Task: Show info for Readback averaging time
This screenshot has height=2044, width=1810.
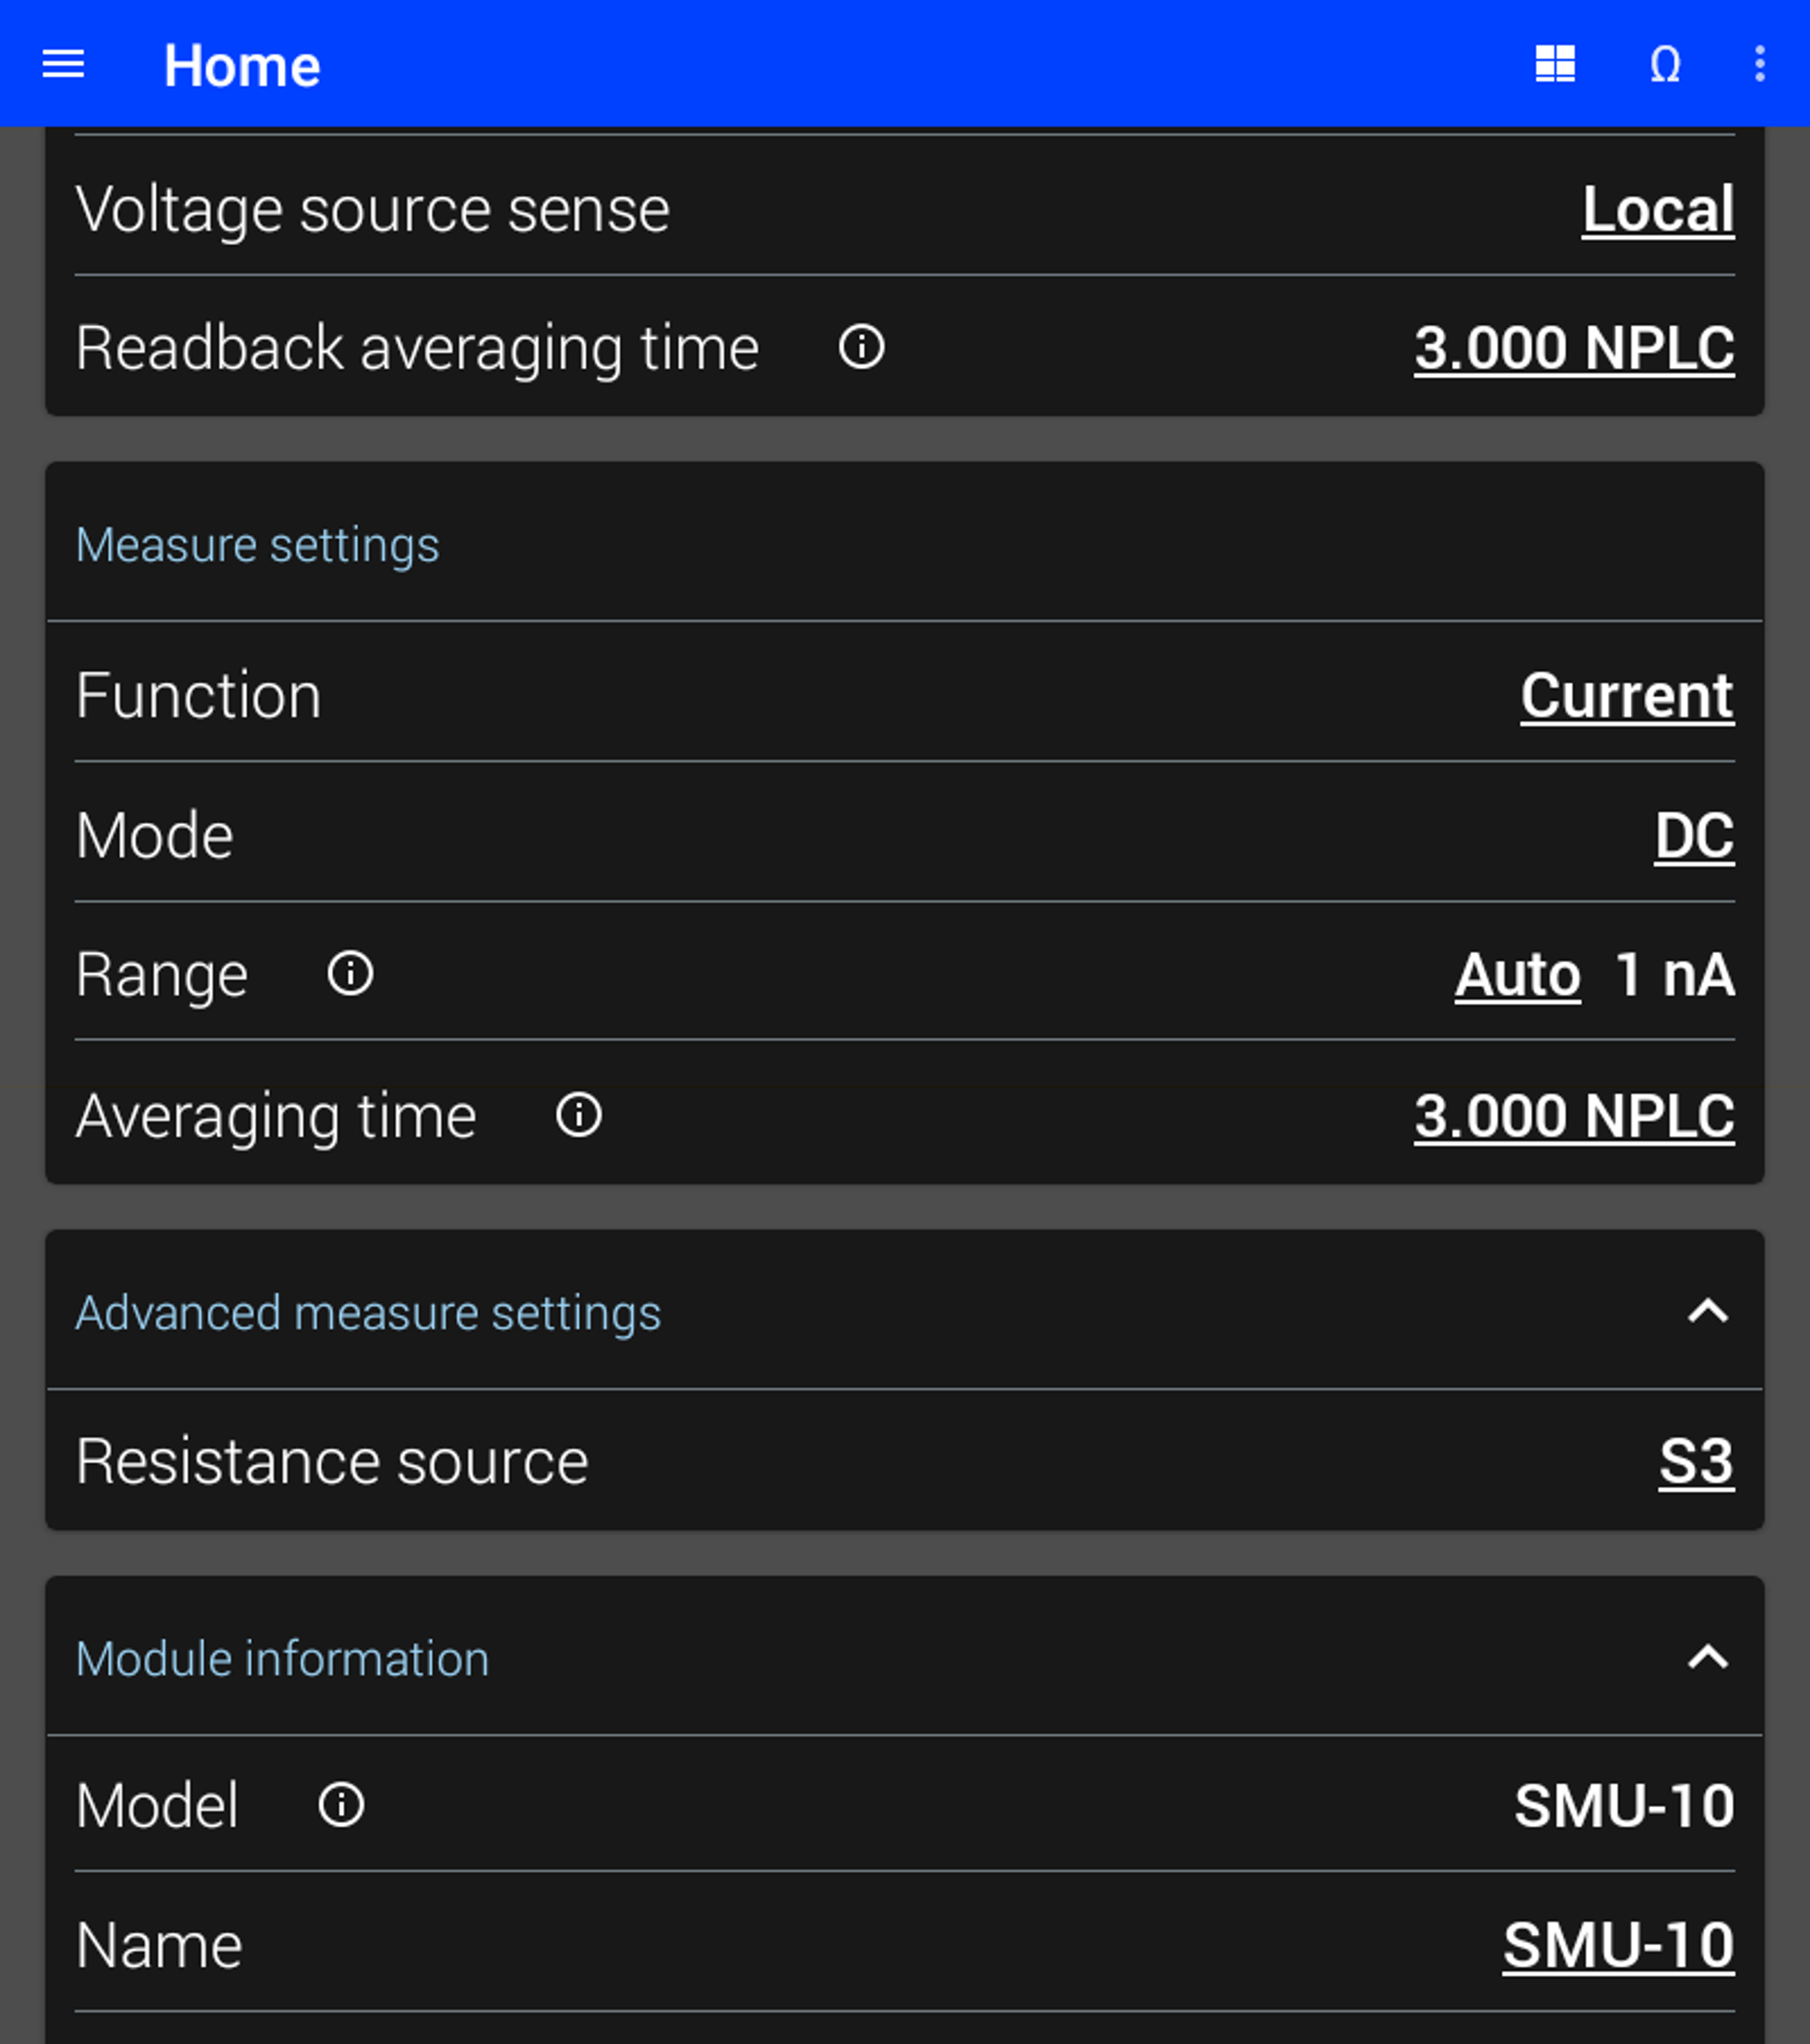Action: pyautogui.click(x=862, y=348)
